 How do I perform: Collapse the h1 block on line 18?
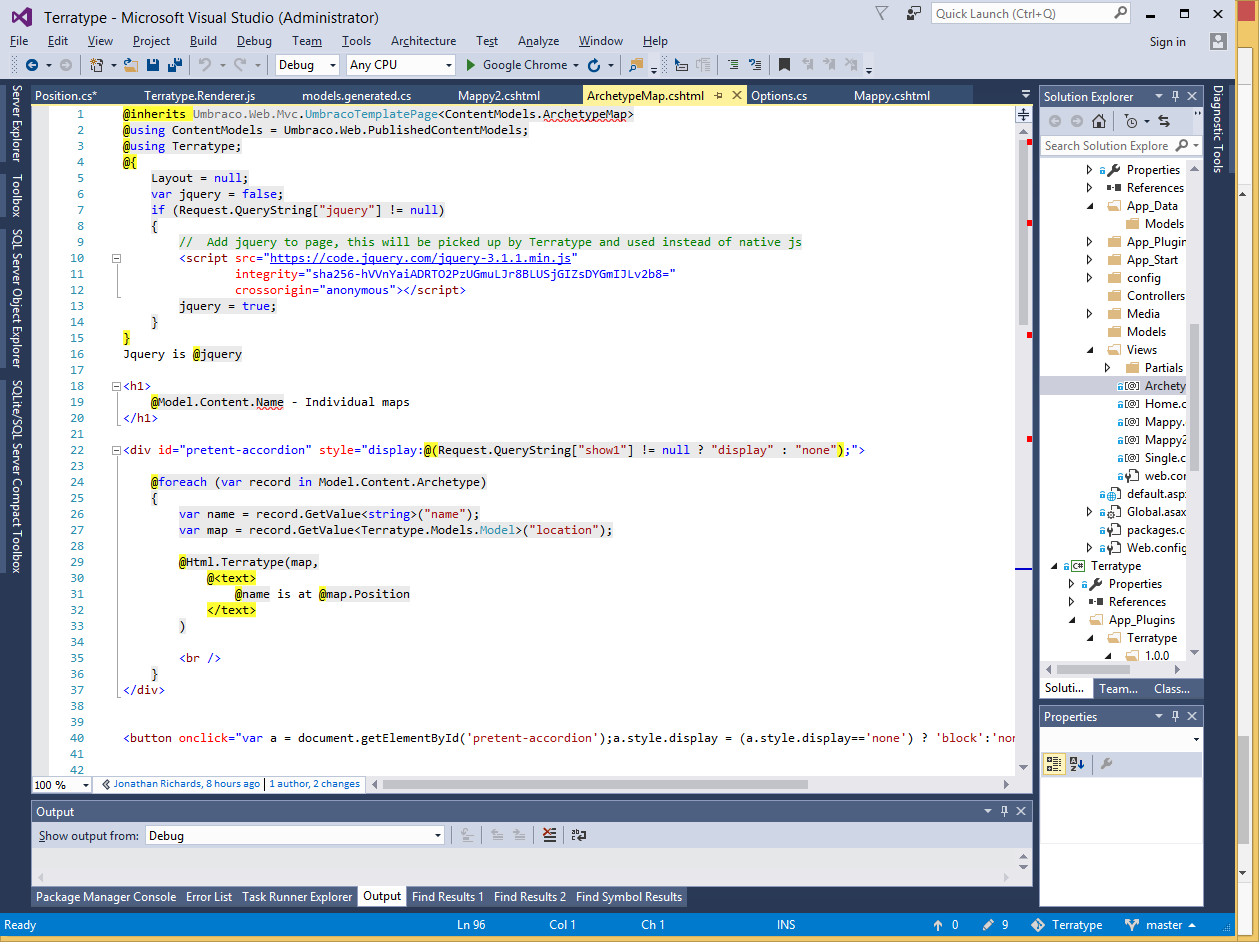(116, 386)
